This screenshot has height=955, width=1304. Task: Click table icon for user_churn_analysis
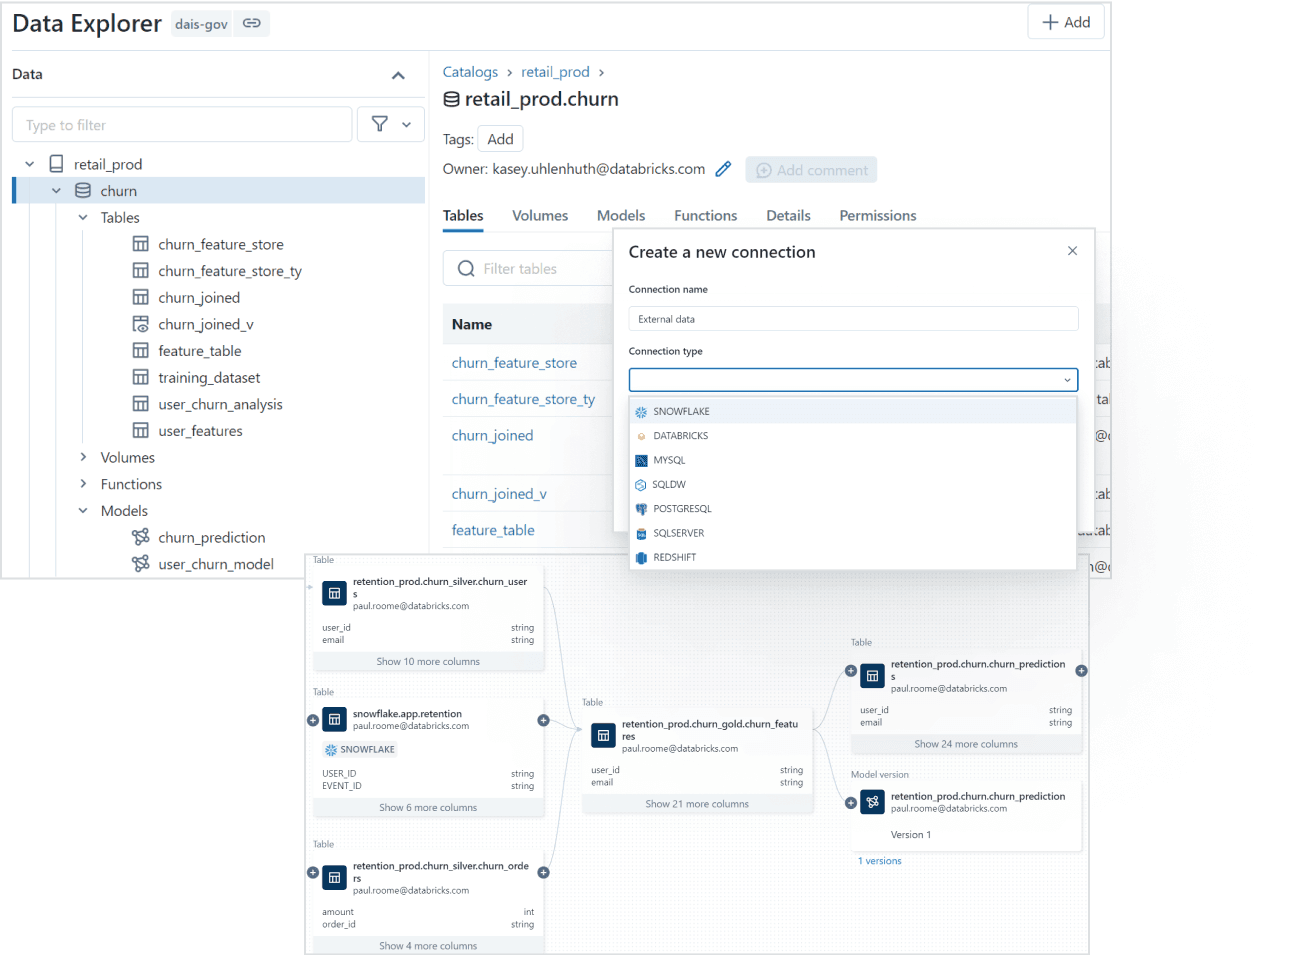141,404
